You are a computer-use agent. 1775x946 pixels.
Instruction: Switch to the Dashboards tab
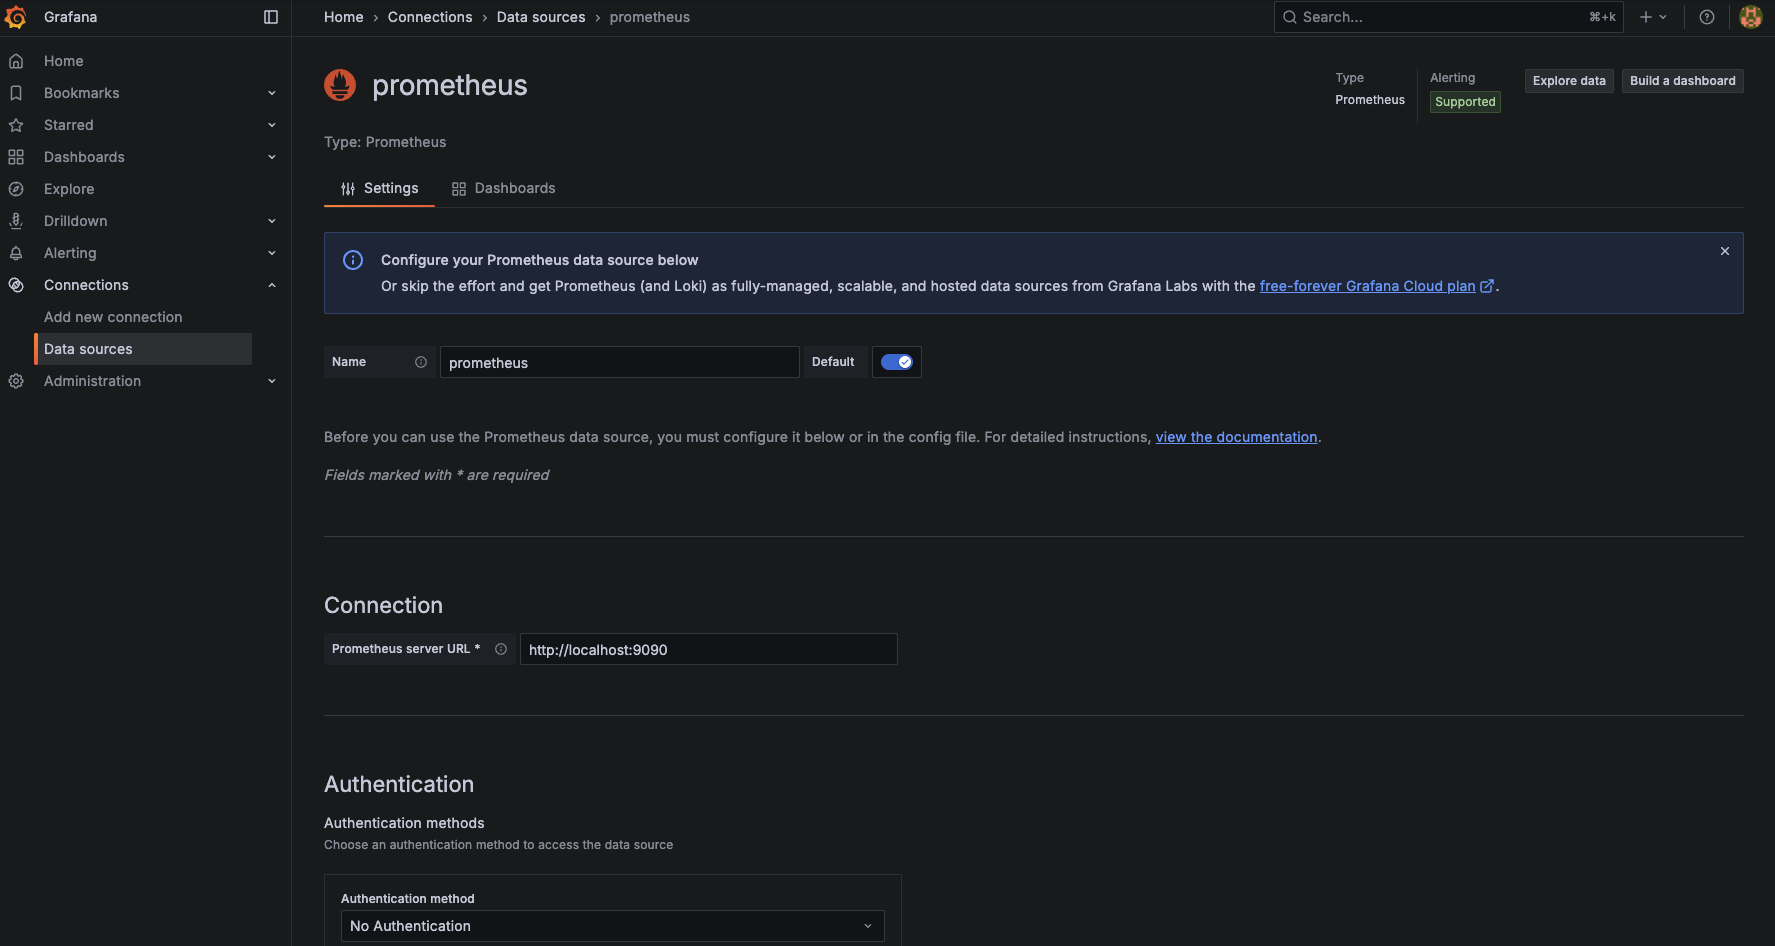(503, 188)
